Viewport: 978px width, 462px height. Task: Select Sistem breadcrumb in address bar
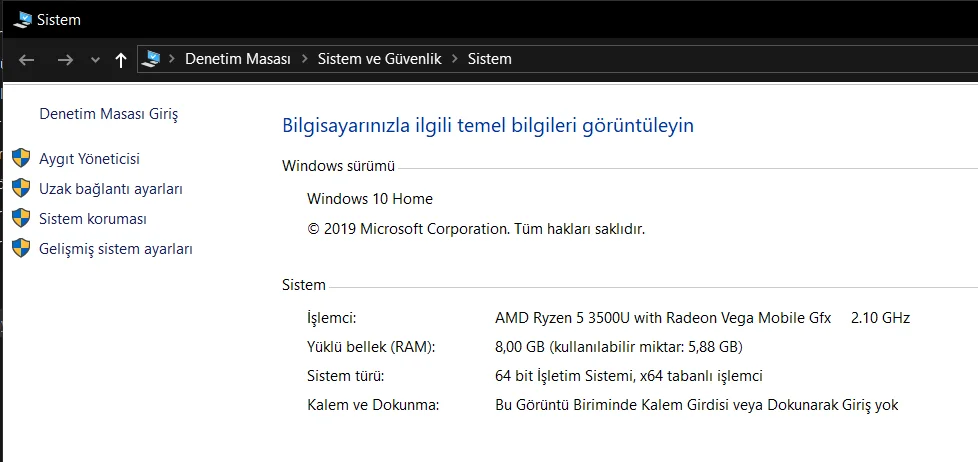(x=490, y=59)
